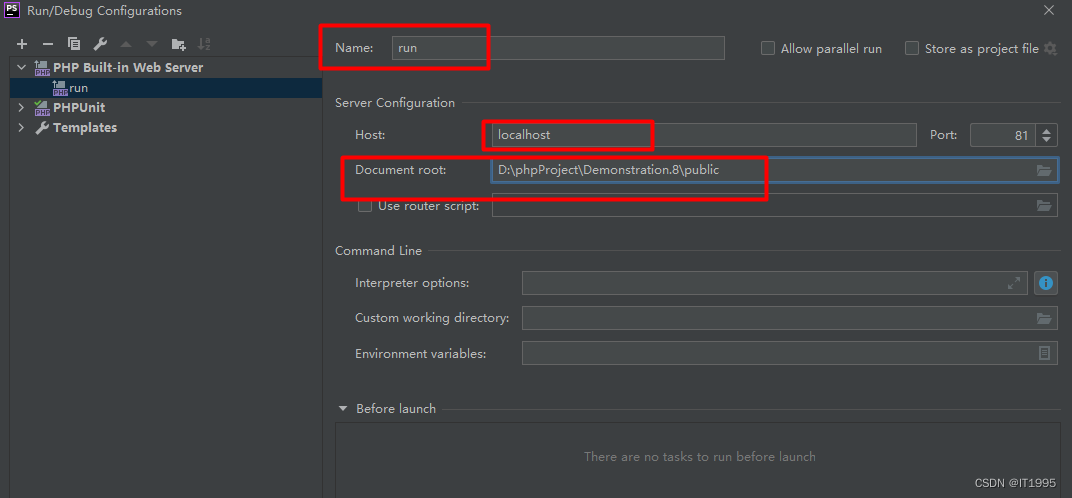The image size is (1072, 498).
Task: Enable Allow parallel run checkbox
Action: click(768, 49)
